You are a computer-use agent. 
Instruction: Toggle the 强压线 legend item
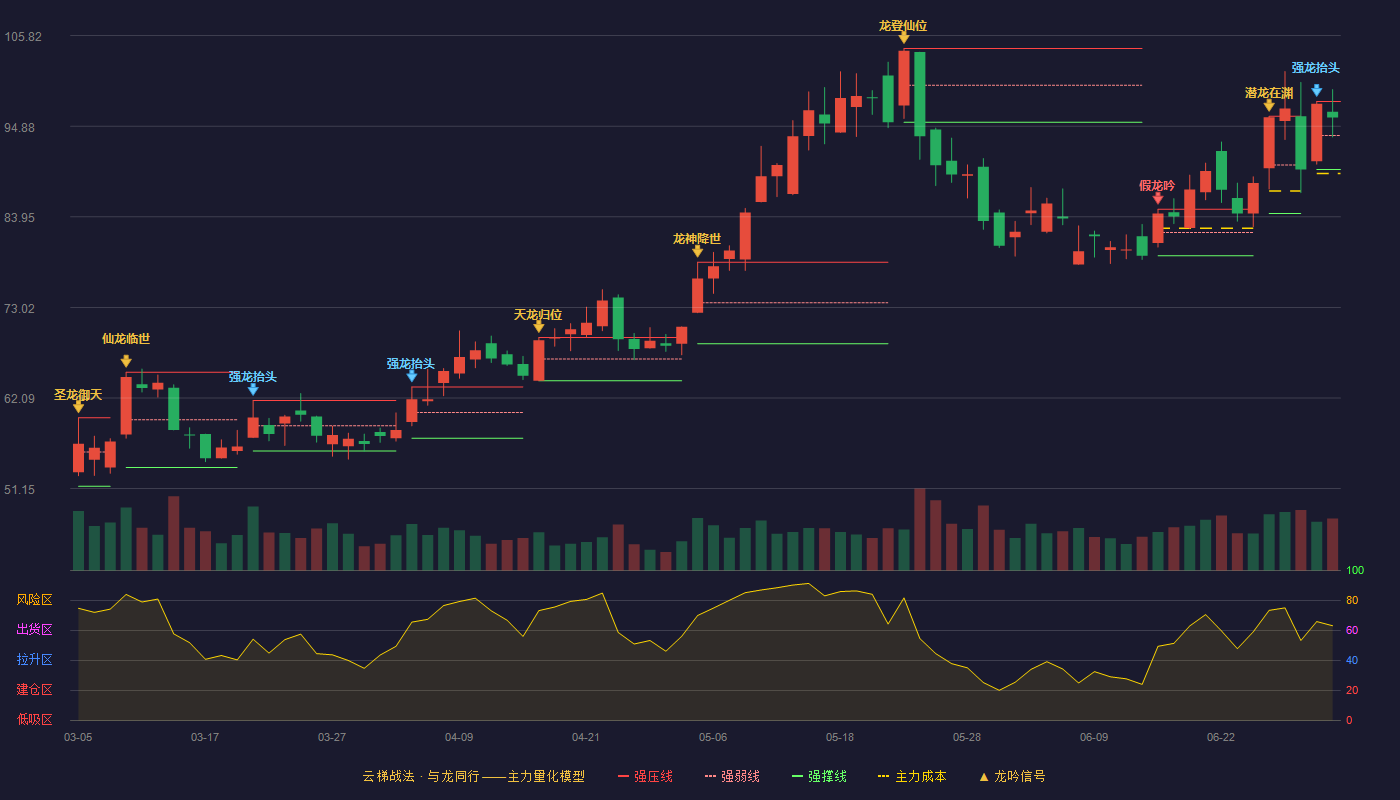[x=646, y=776]
